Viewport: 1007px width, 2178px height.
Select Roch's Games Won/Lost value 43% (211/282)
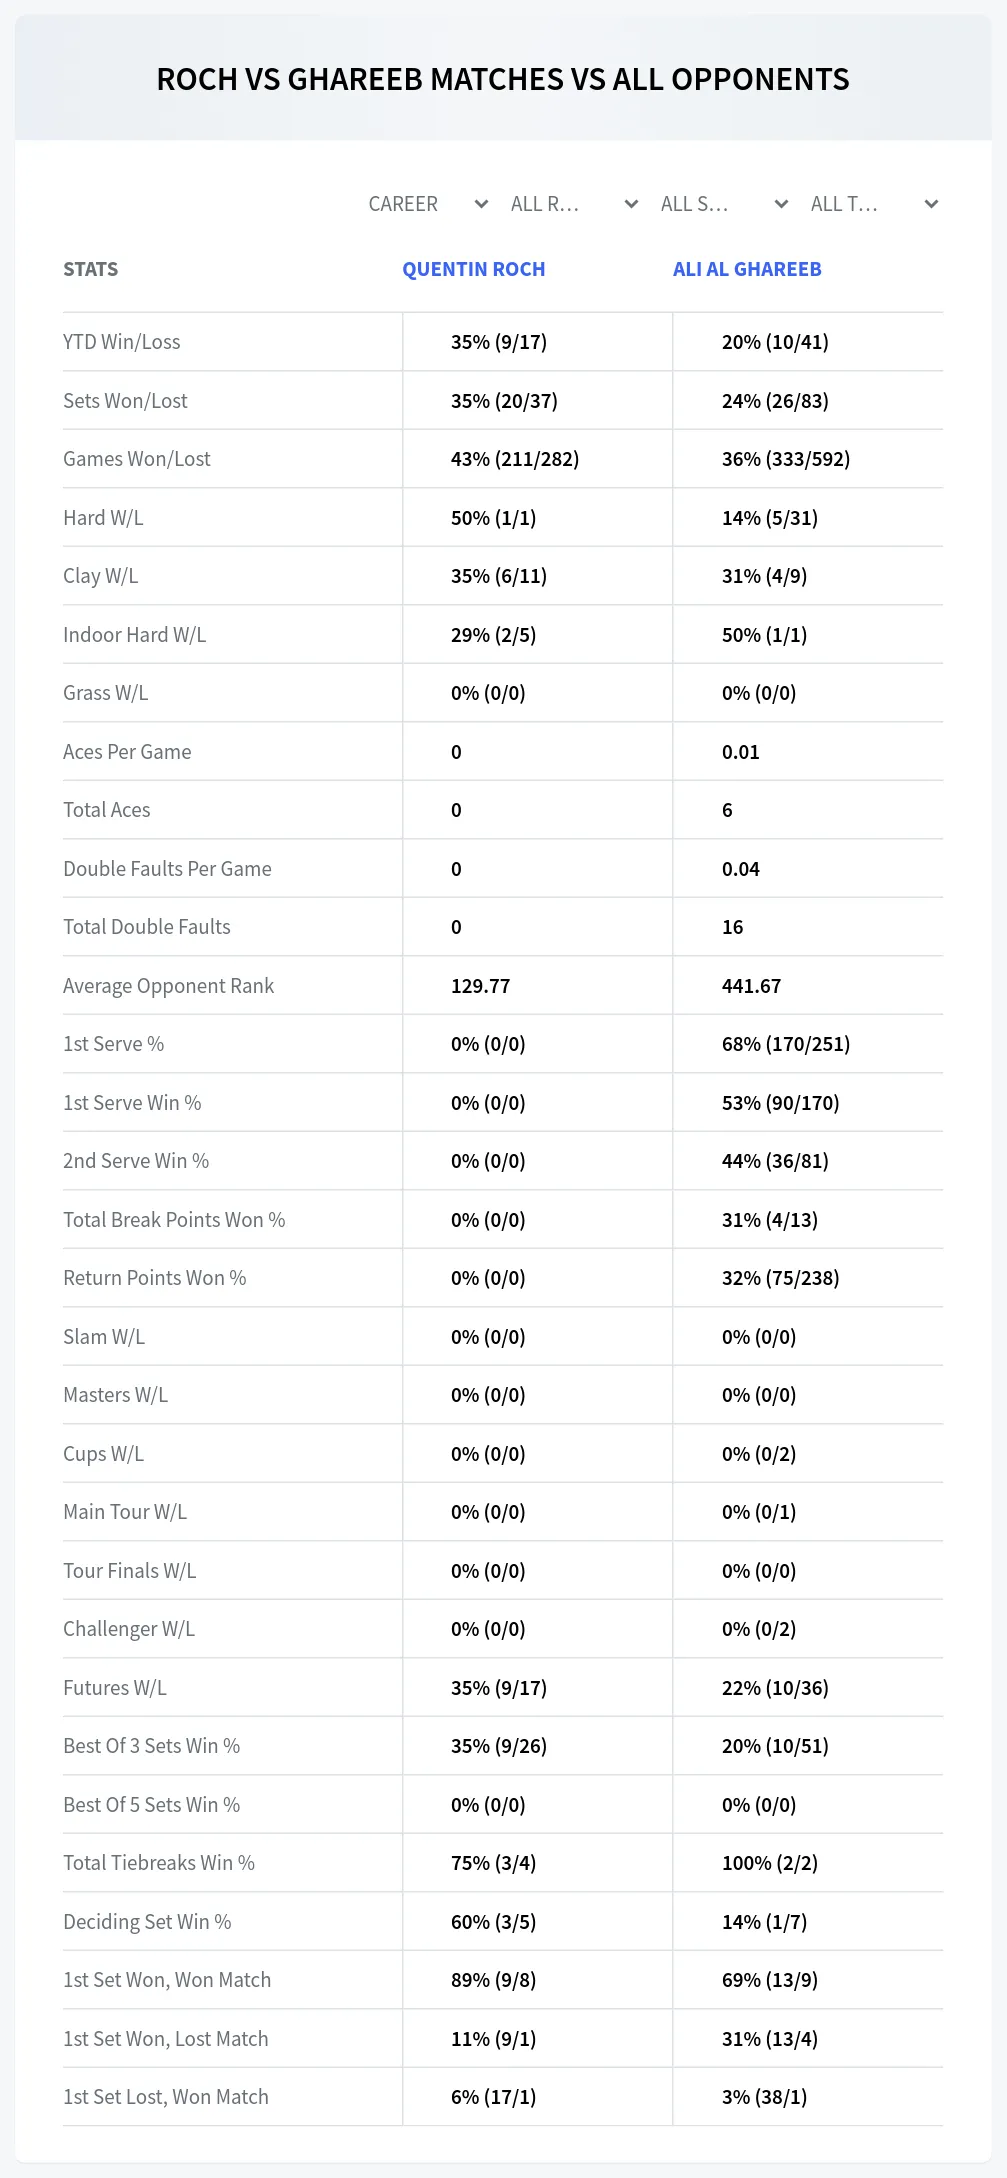point(515,459)
